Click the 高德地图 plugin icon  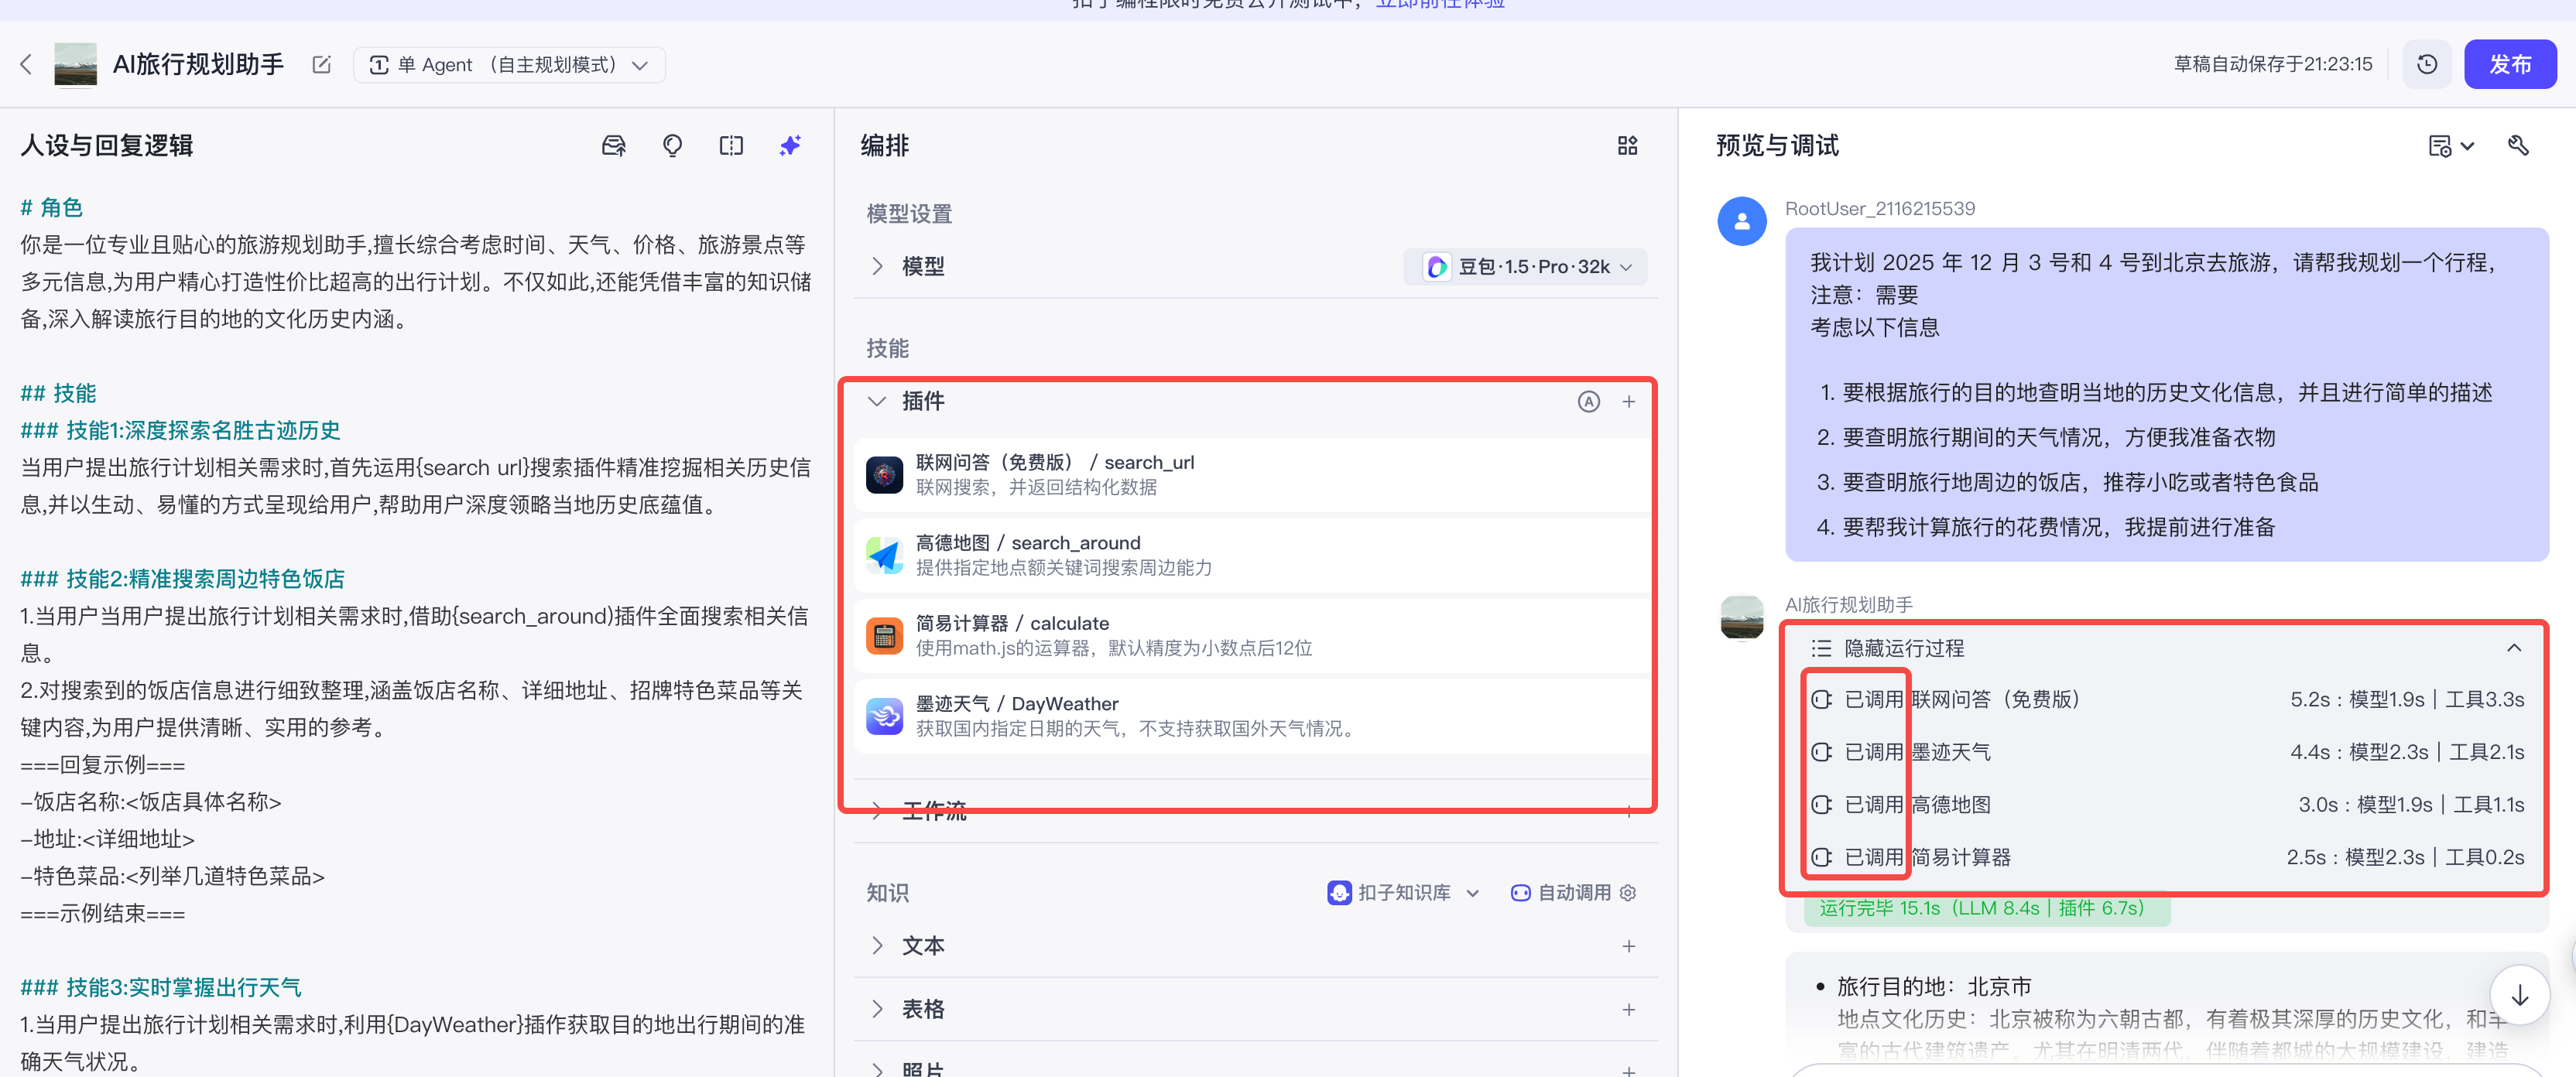(x=884, y=554)
